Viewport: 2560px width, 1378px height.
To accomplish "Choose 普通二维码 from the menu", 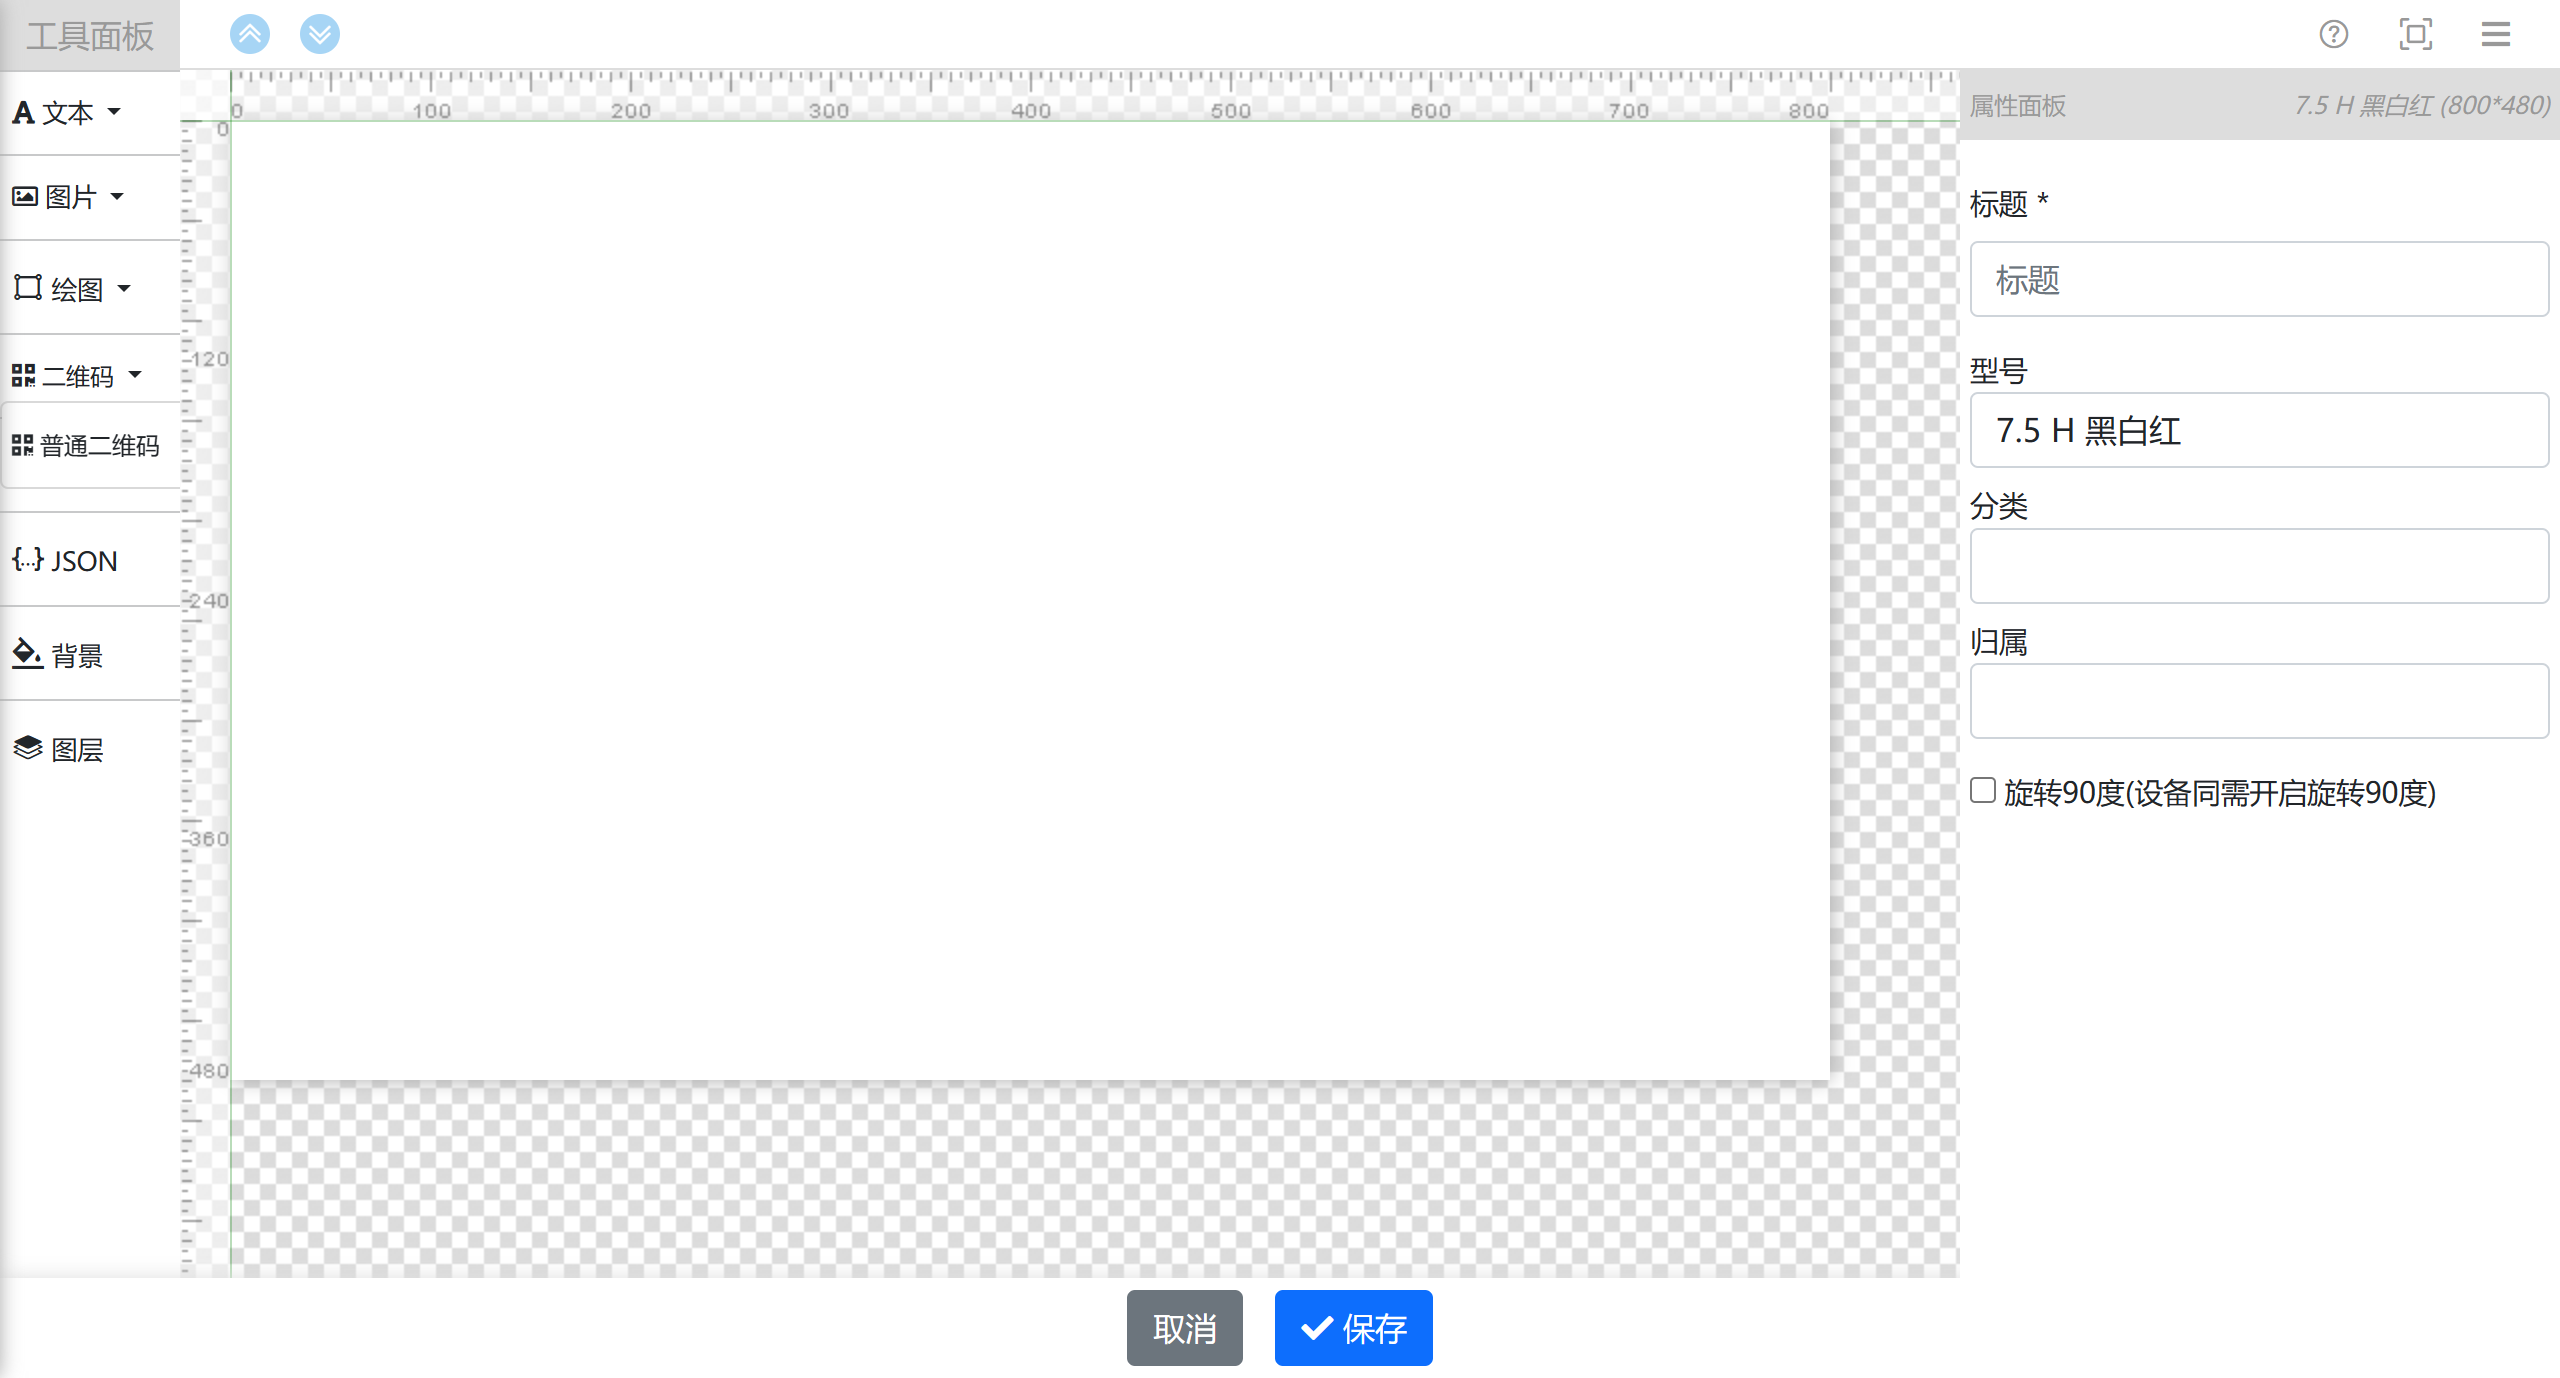I will click(87, 445).
